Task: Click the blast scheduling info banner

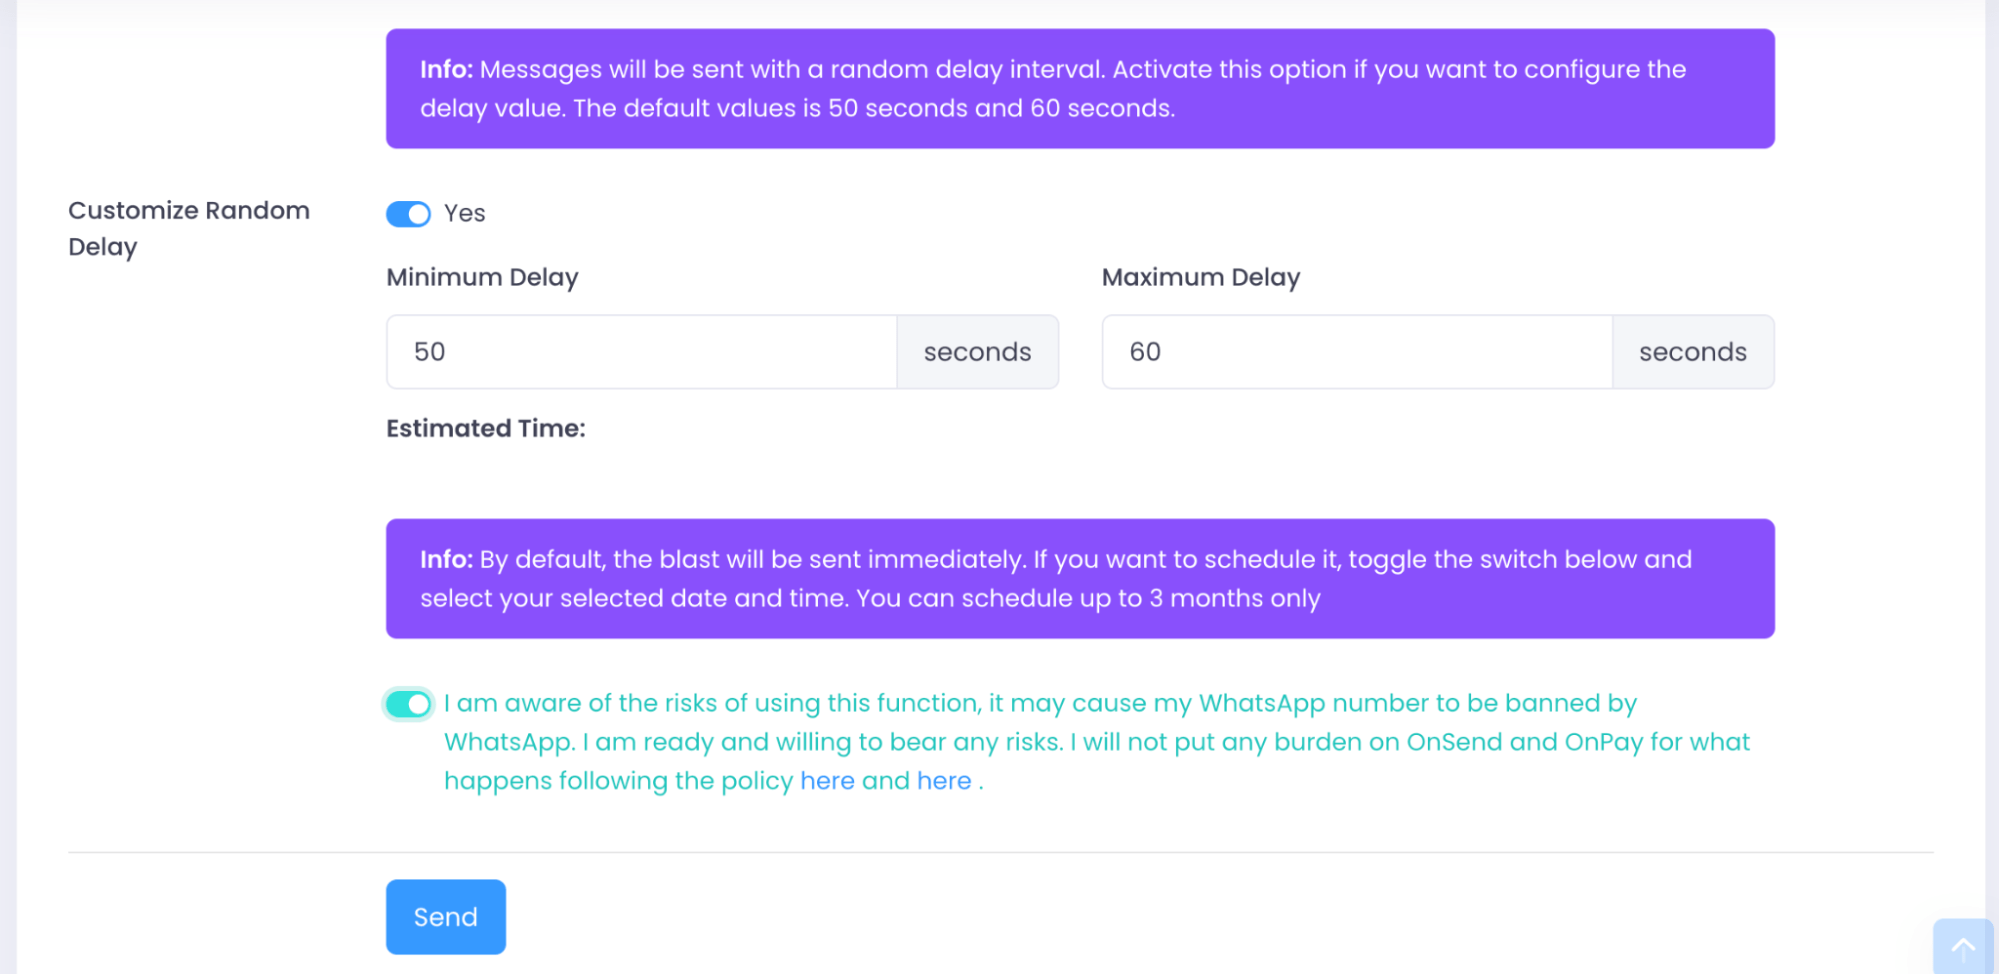Action: (x=1080, y=579)
